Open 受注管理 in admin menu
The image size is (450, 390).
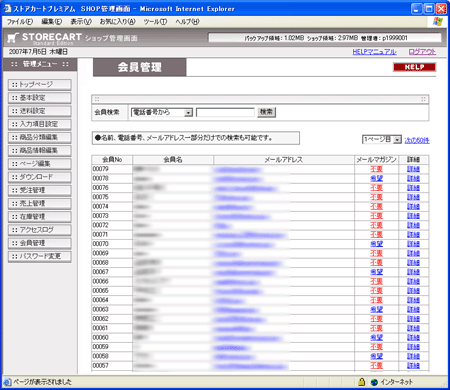point(40,190)
